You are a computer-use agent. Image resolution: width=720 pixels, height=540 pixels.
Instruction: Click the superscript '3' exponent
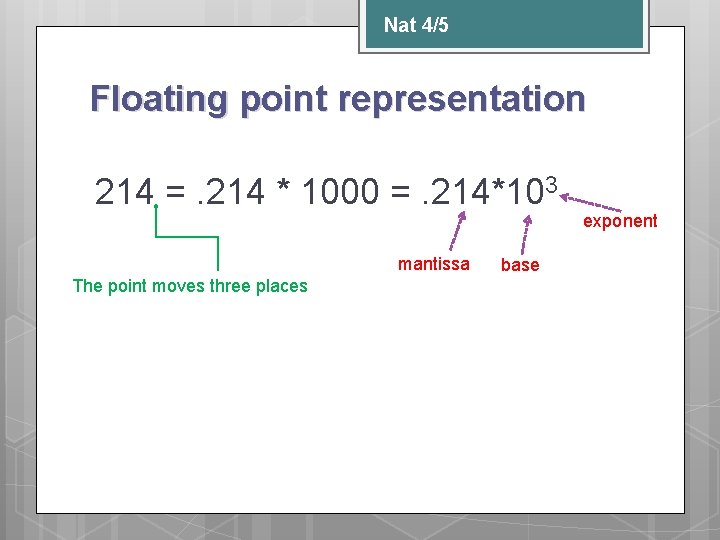tap(551, 185)
